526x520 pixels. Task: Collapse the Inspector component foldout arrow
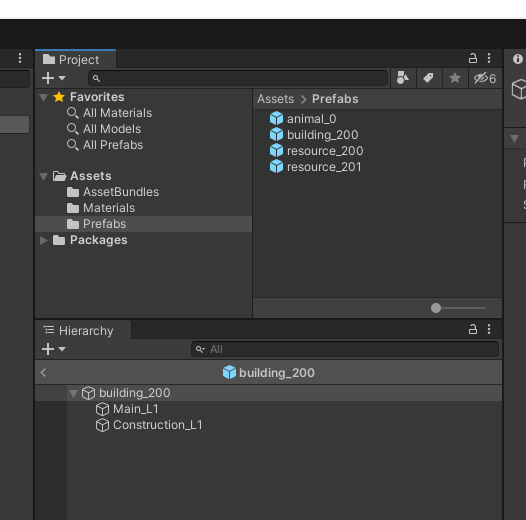pyautogui.click(x=514, y=139)
